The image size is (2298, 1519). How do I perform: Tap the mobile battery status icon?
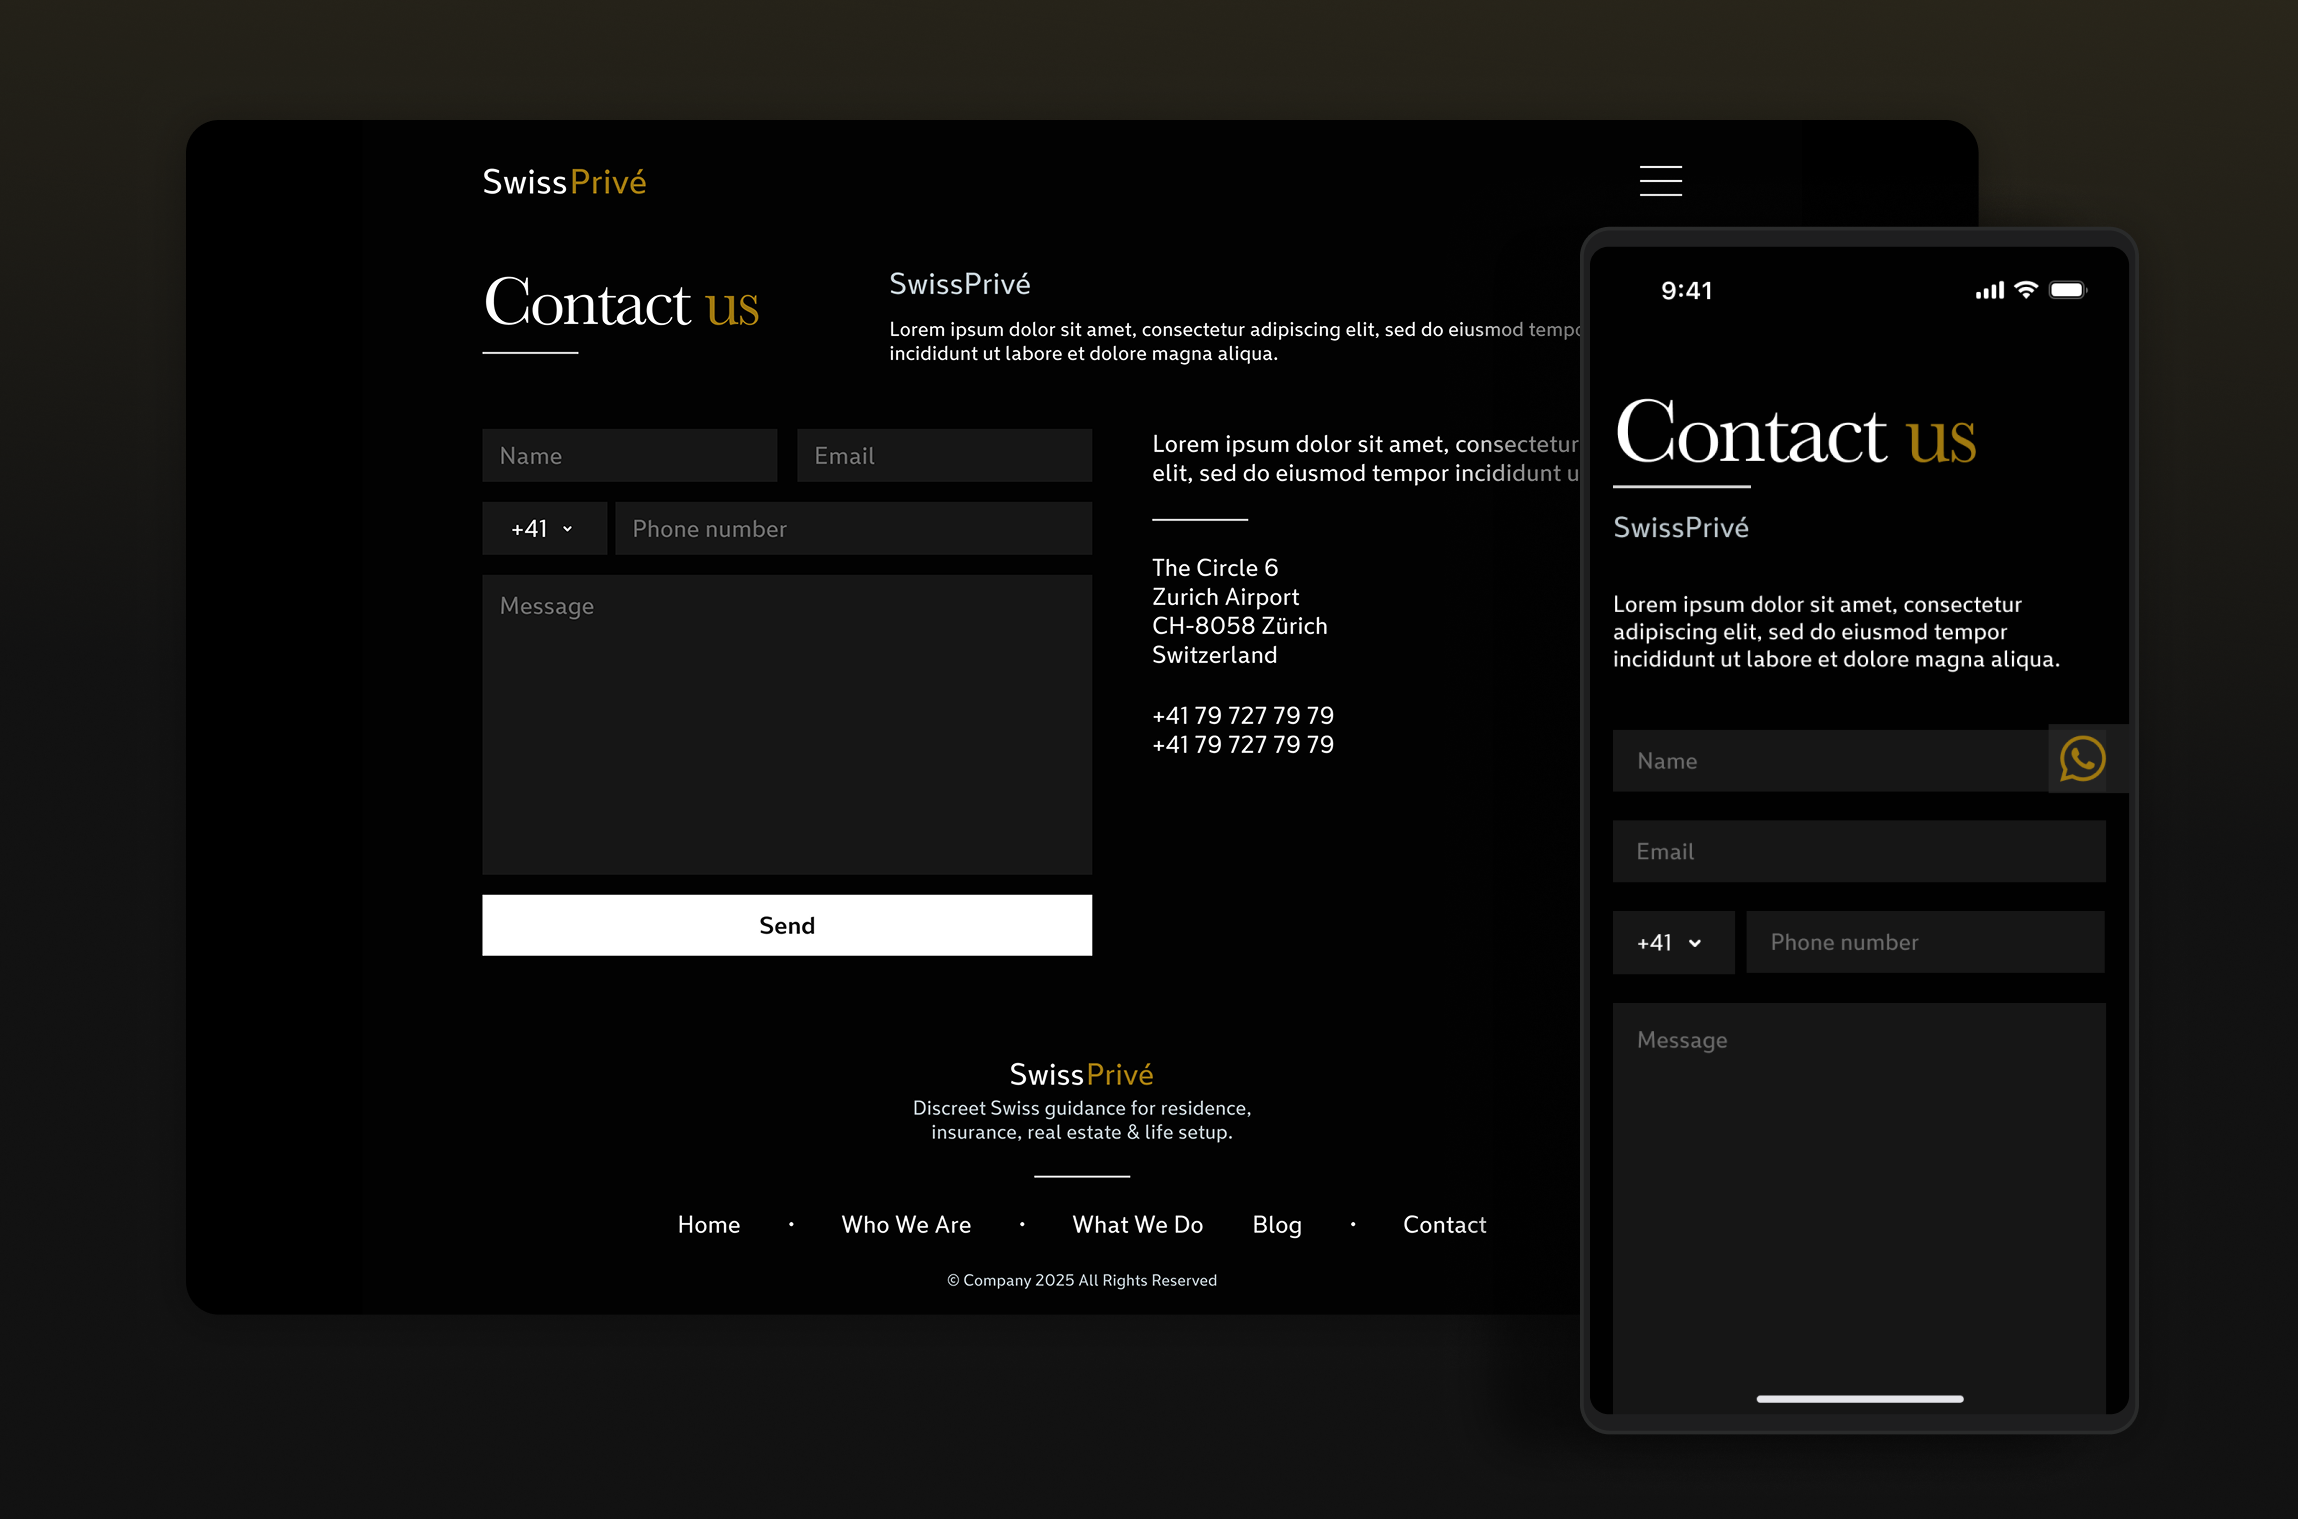tap(2067, 290)
